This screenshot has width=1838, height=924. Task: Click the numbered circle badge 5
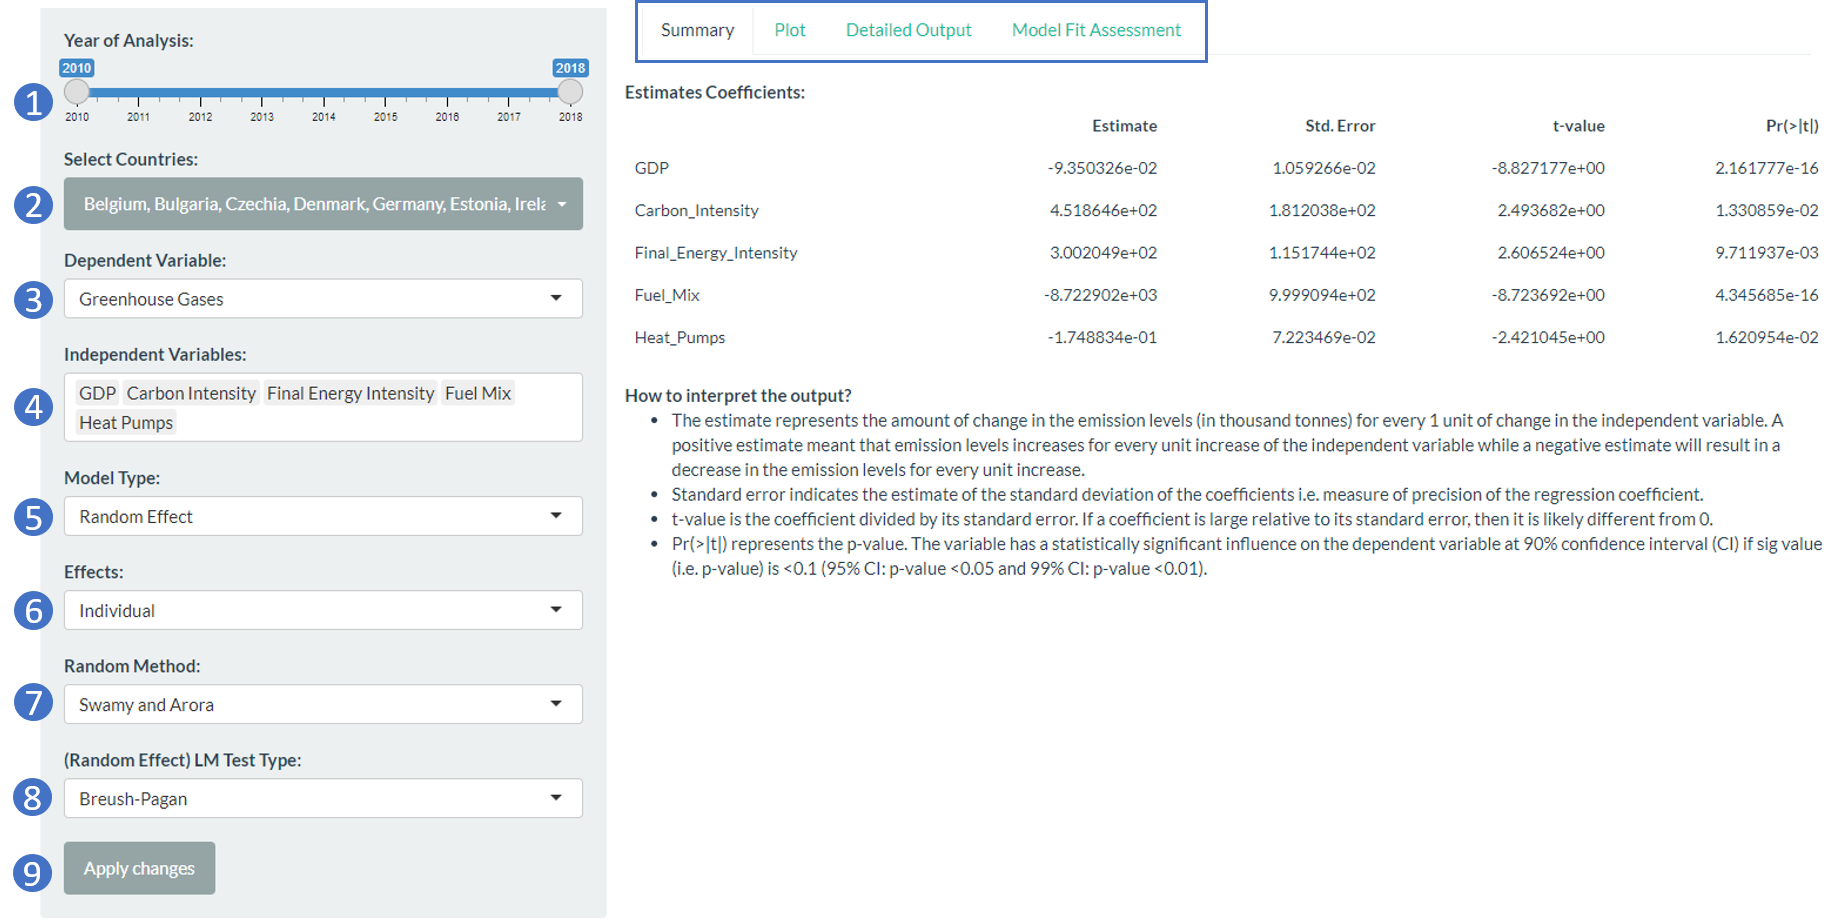point(33,517)
